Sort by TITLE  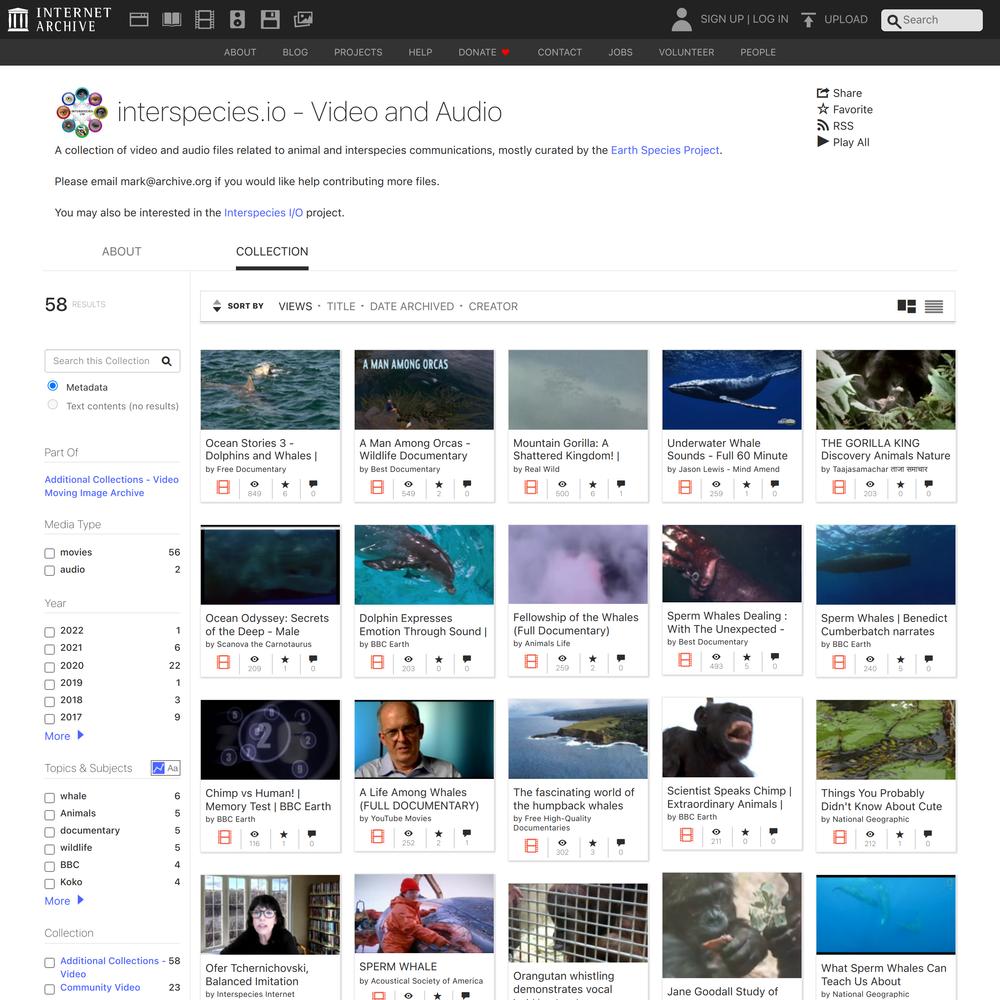341,306
